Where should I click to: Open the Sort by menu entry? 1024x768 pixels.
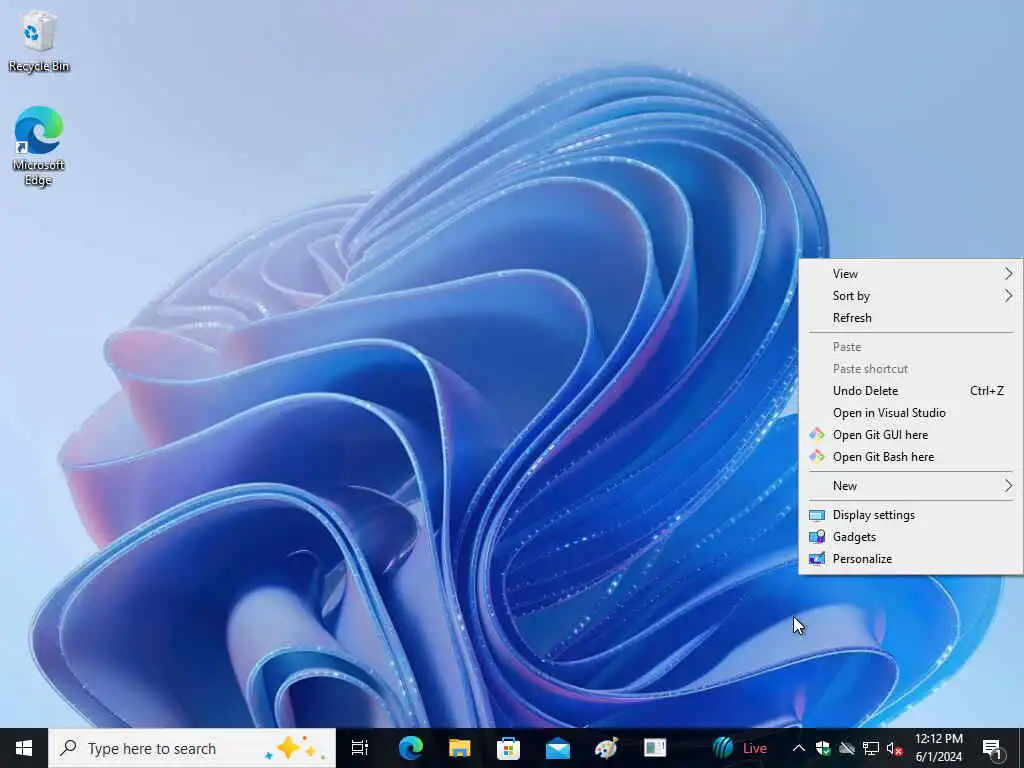(x=911, y=296)
